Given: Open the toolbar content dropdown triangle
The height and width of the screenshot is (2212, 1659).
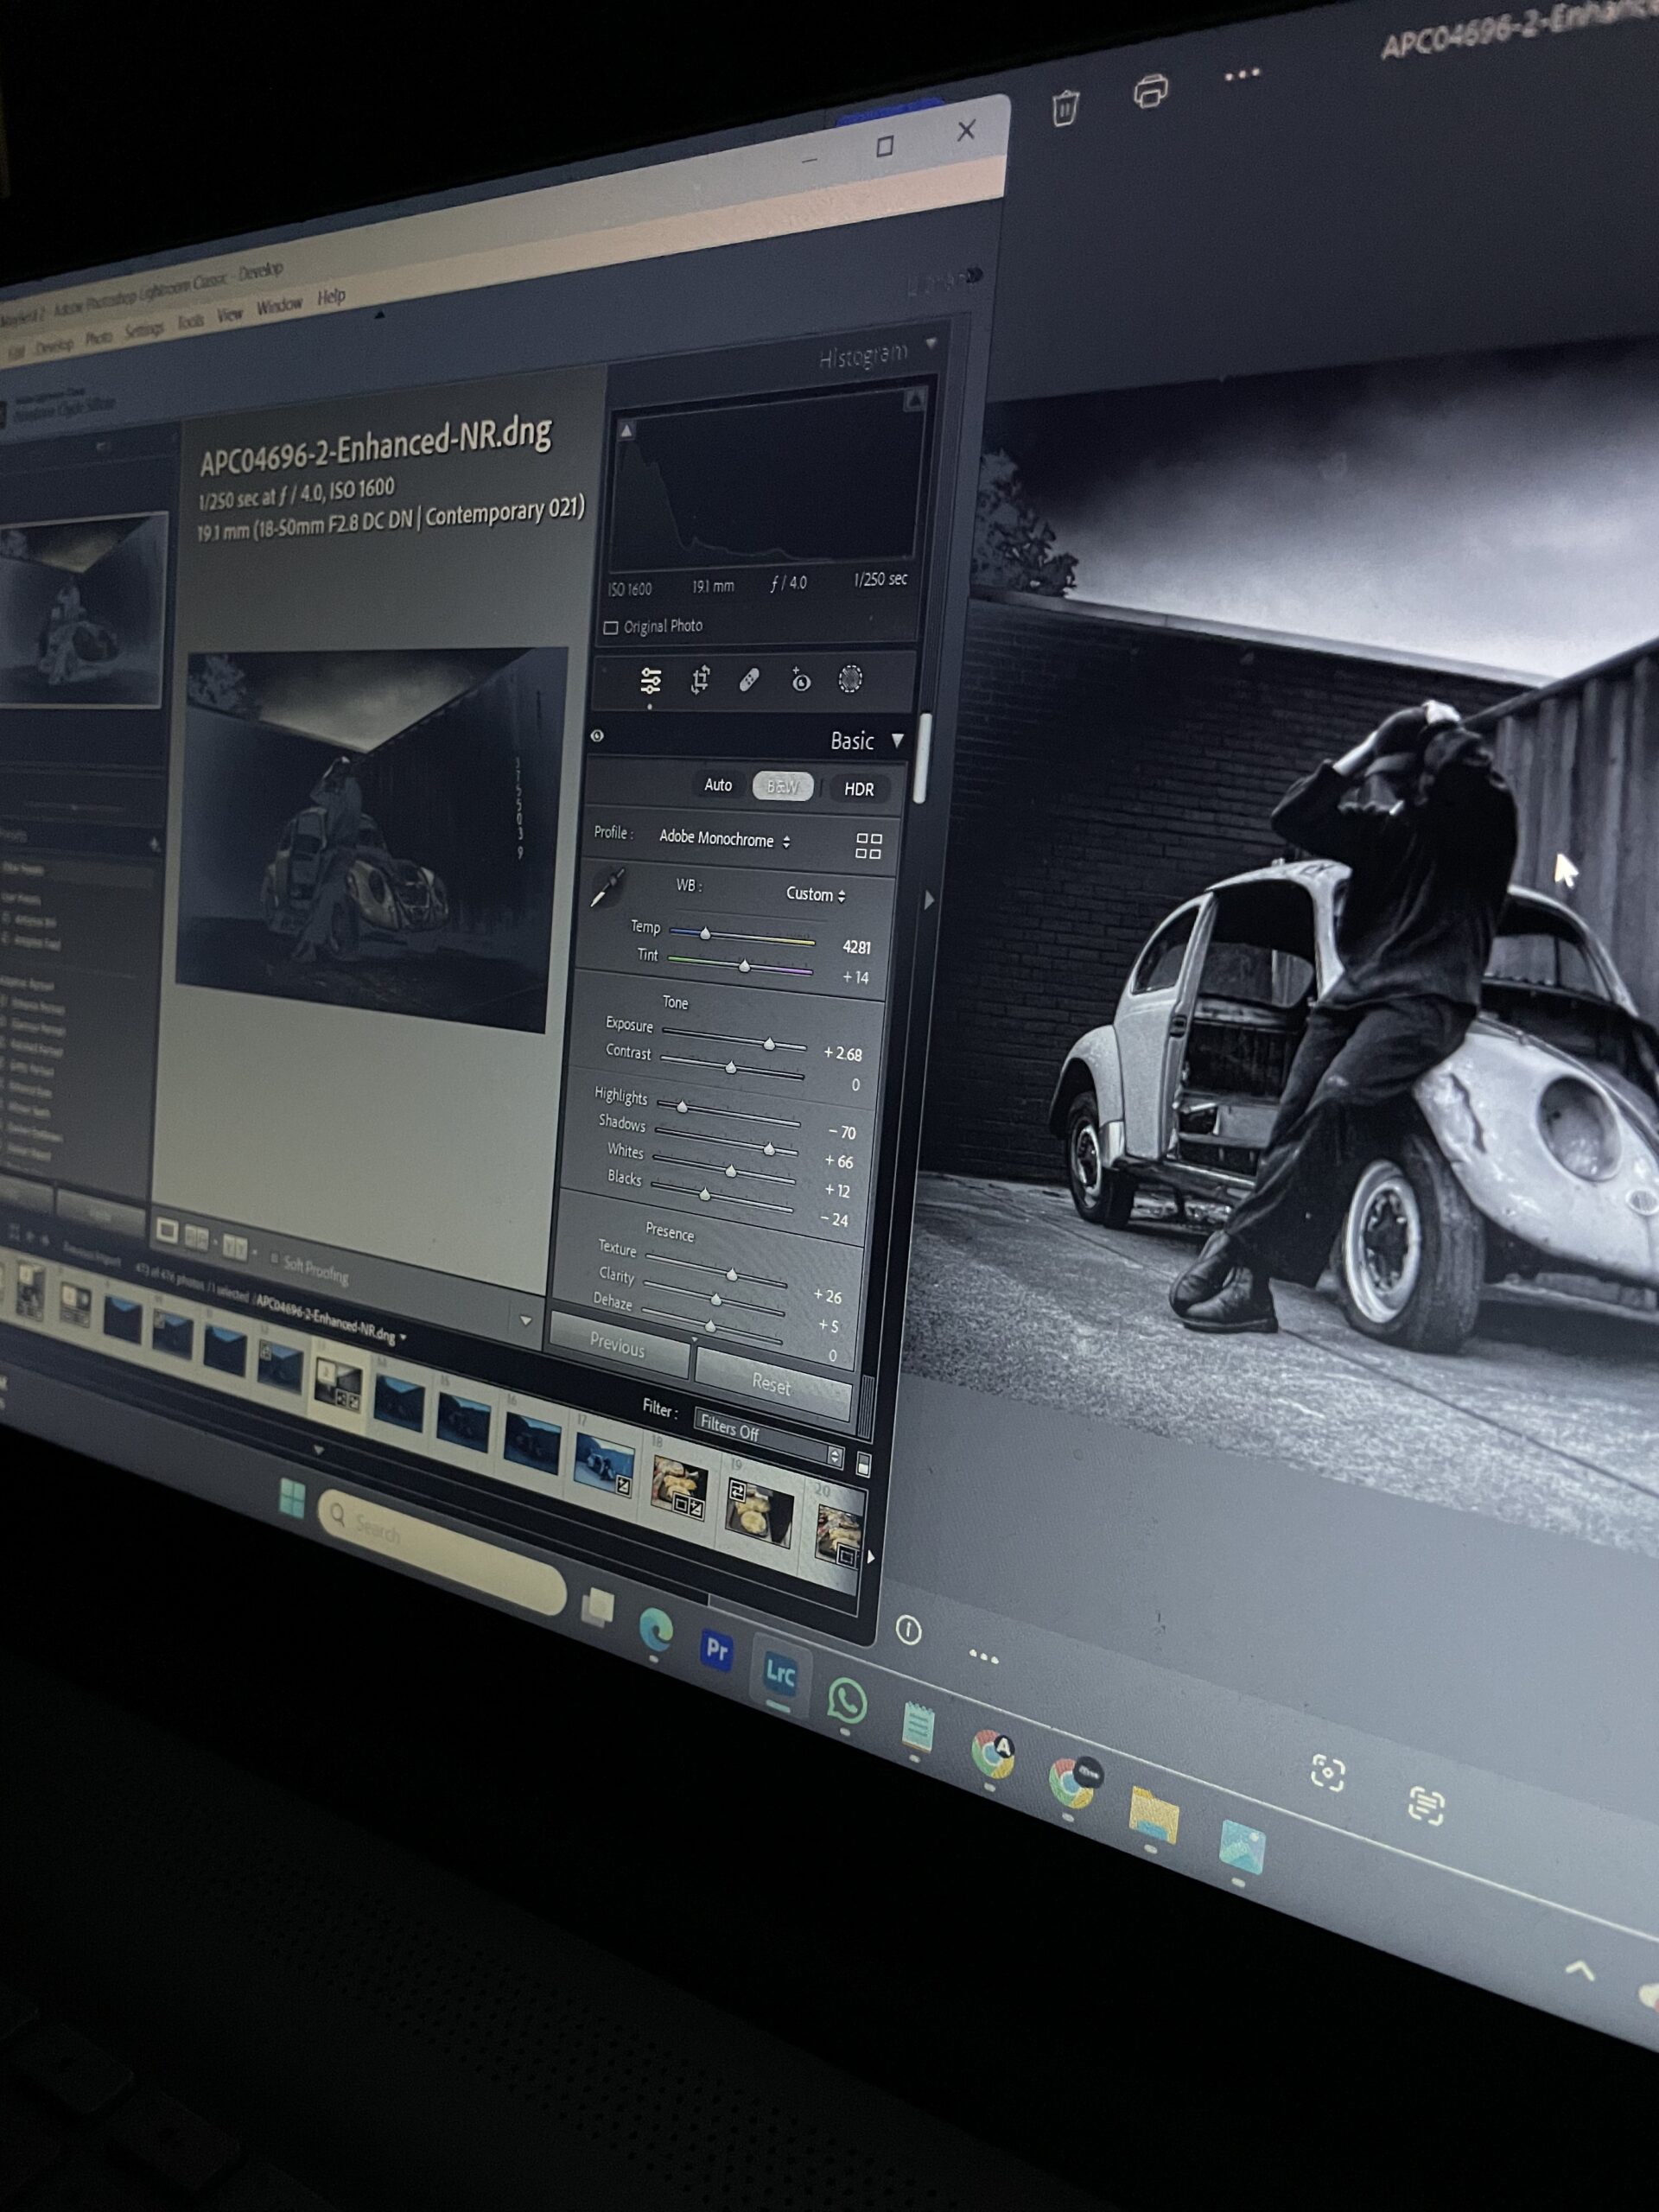Looking at the screenshot, I should [x=526, y=1320].
